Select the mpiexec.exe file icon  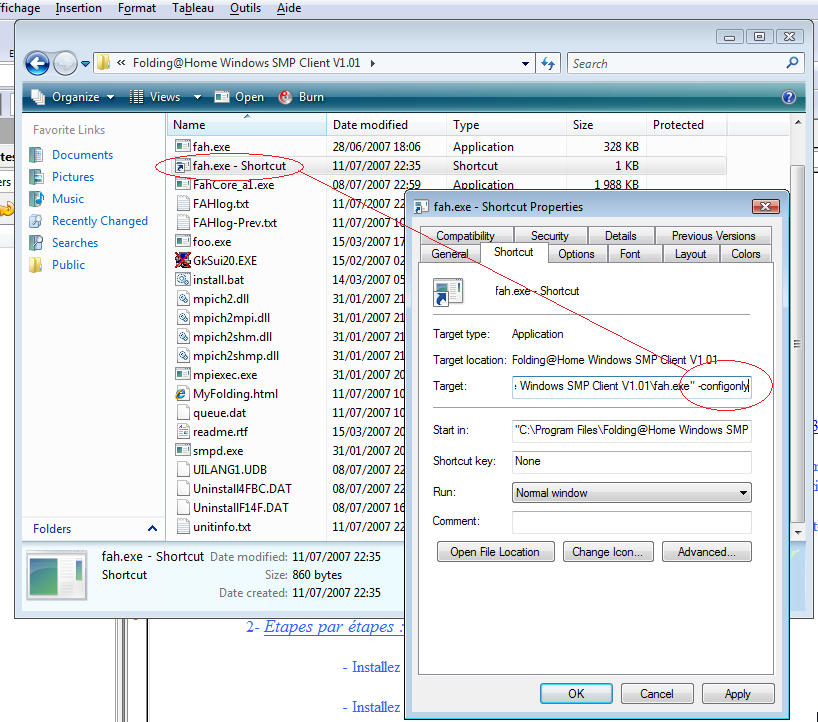point(183,375)
